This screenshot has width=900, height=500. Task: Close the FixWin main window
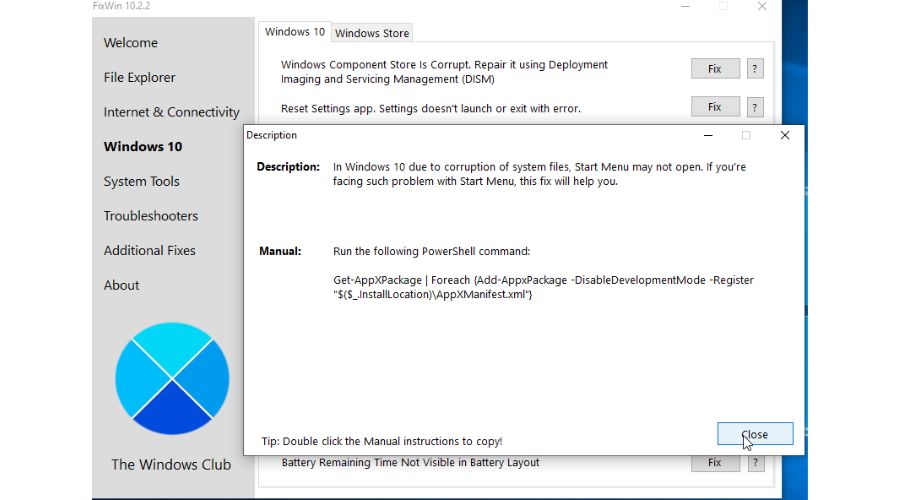click(762, 6)
